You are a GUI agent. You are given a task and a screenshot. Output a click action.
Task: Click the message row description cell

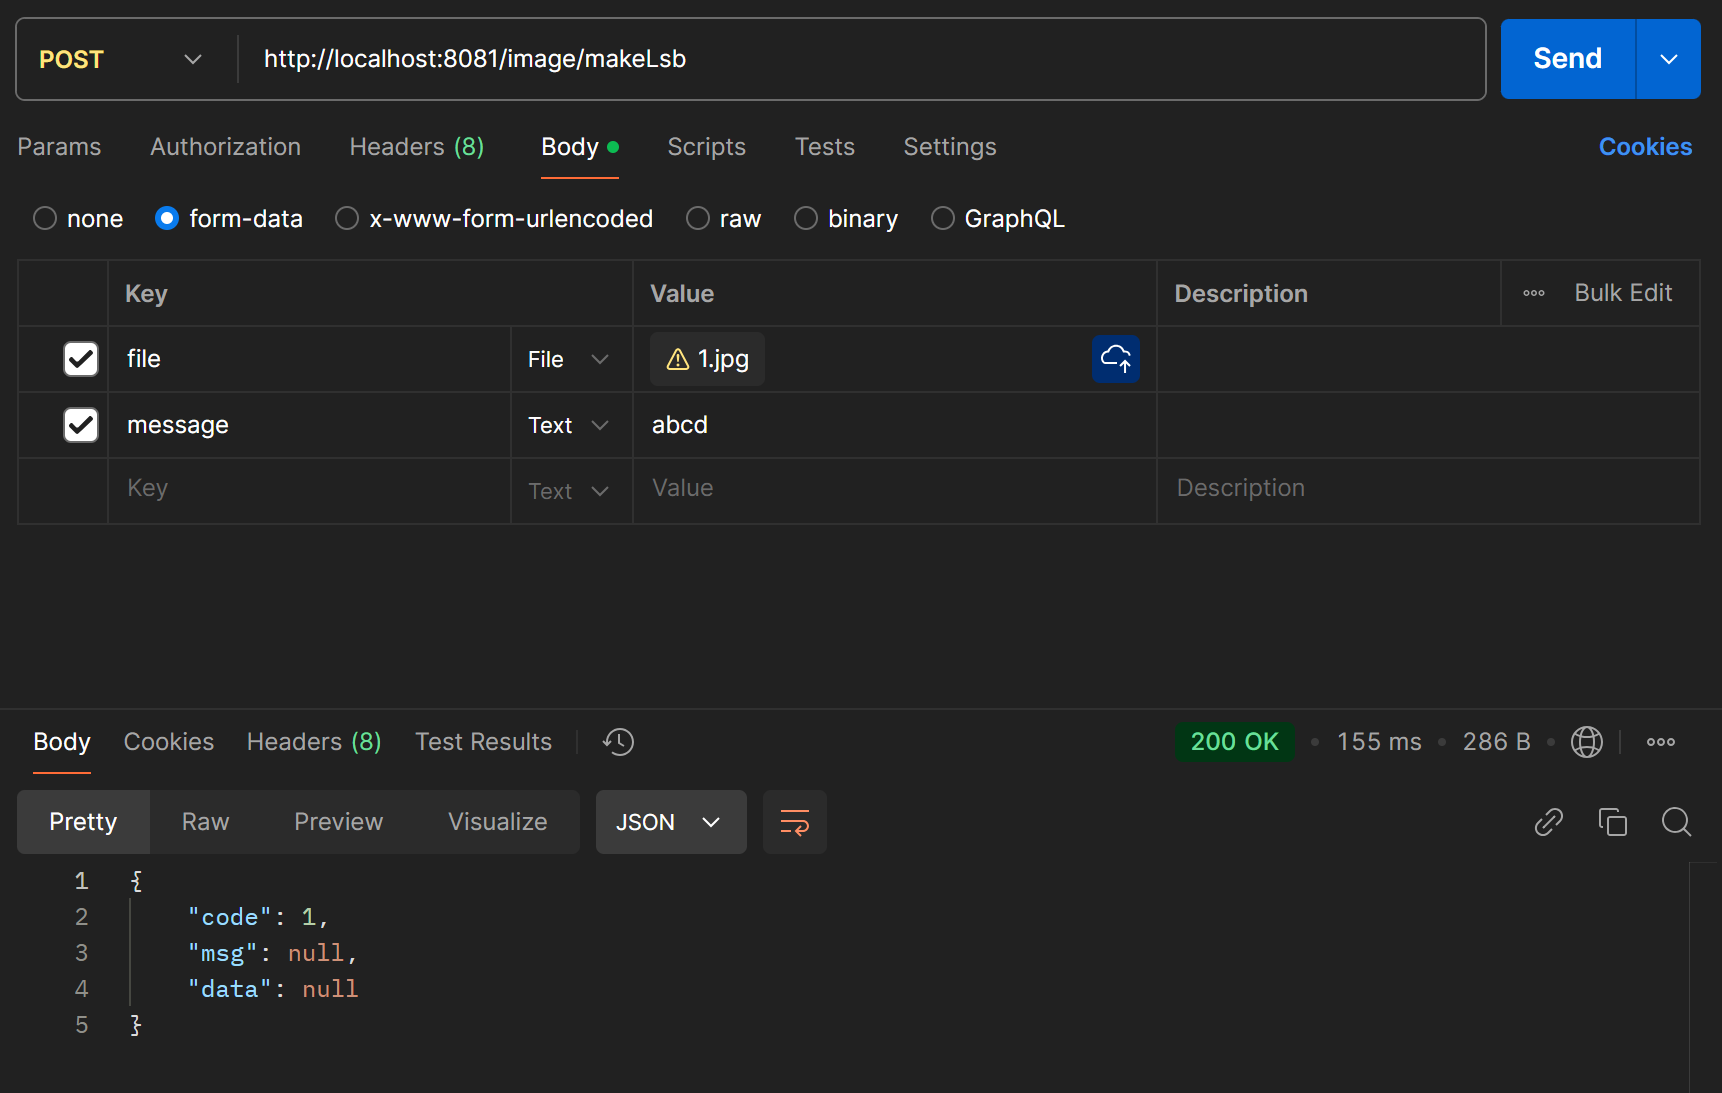tap(1428, 425)
